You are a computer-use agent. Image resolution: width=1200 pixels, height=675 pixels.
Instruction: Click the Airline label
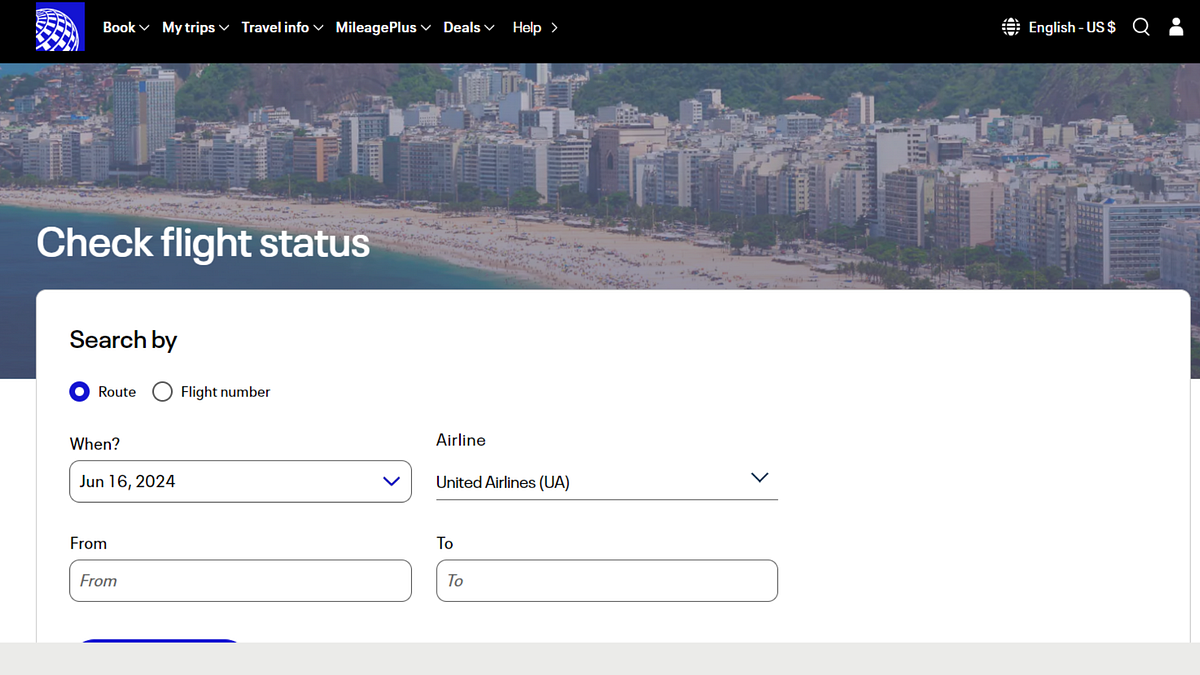pos(461,440)
